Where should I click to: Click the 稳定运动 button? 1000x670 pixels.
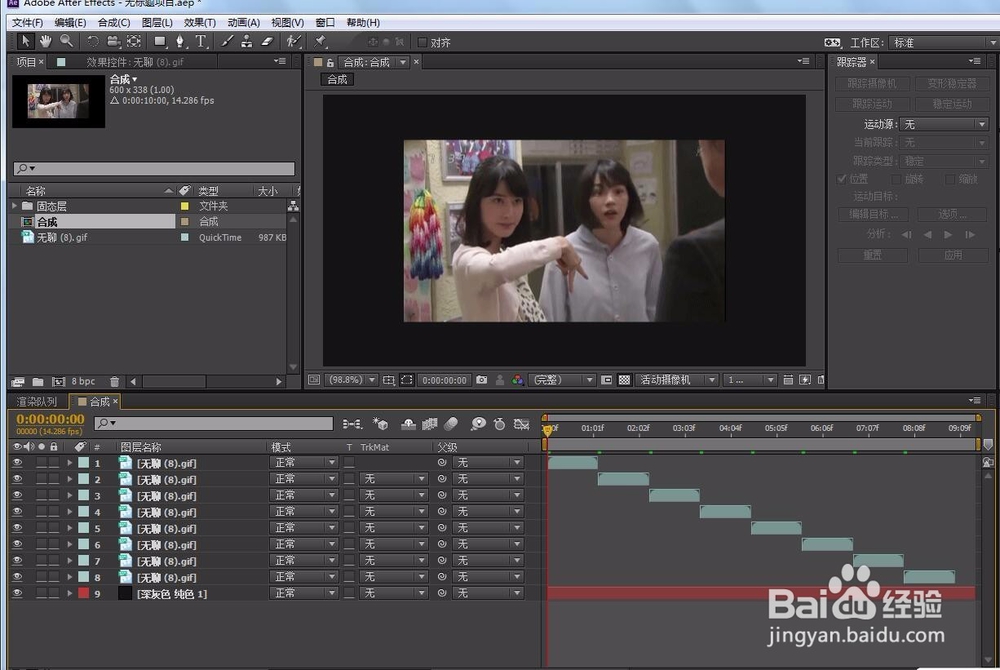pos(952,104)
